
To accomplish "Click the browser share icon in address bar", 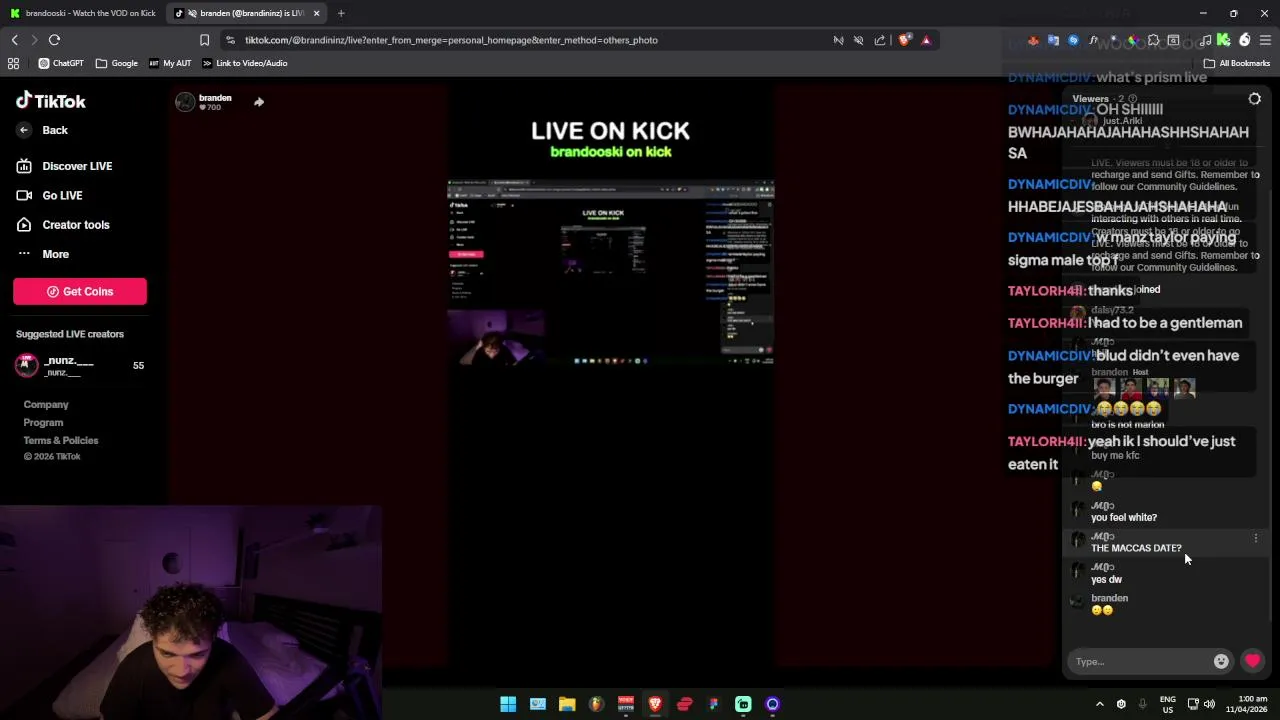I will pyautogui.click(x=880, y=40).
